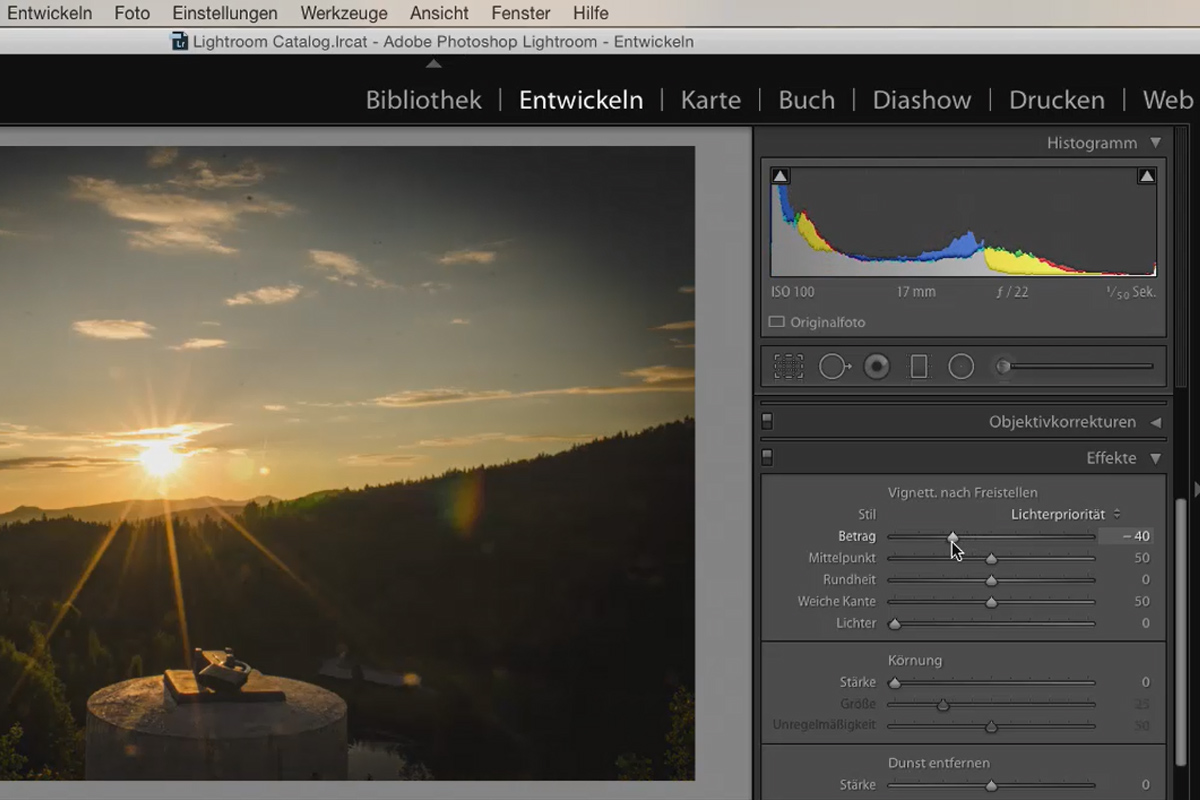Click the Mittelpunkt slider handle
1200x800 pixels.
[x=991, y=559]
